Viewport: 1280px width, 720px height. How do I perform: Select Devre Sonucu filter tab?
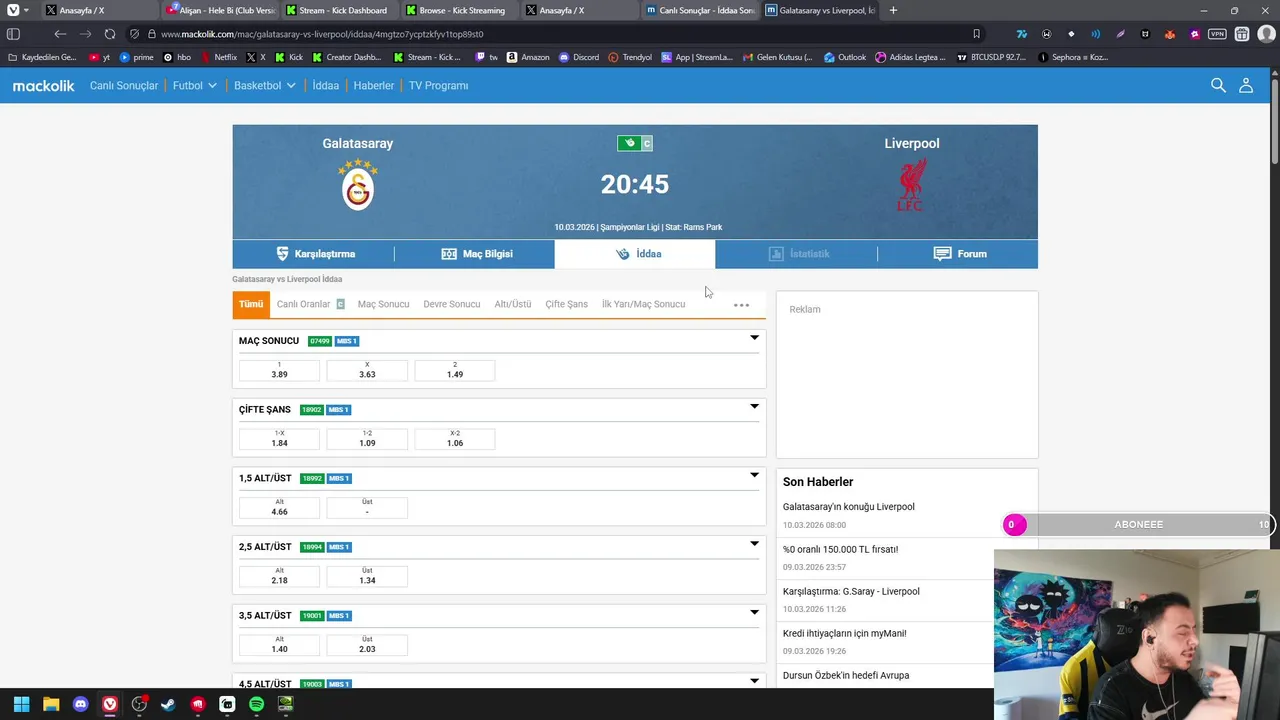[x=451, y=304]
